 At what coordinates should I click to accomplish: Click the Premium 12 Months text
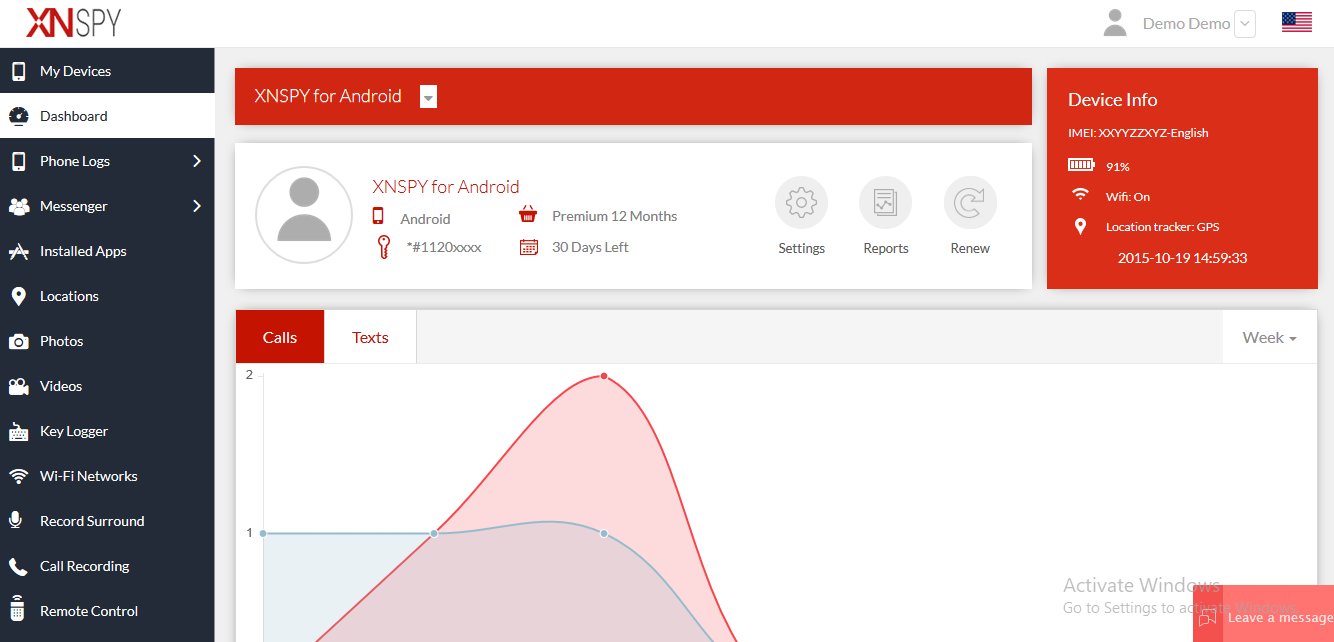point(614,216)
